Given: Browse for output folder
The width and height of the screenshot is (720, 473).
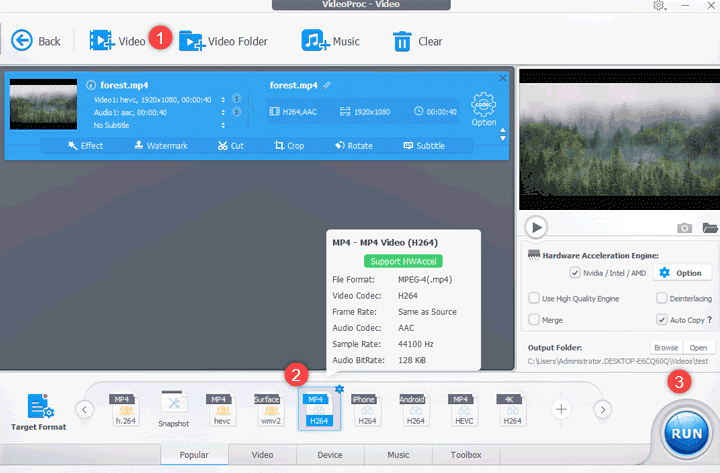Looking at the screenshot, I should click(x=666, y=348).
